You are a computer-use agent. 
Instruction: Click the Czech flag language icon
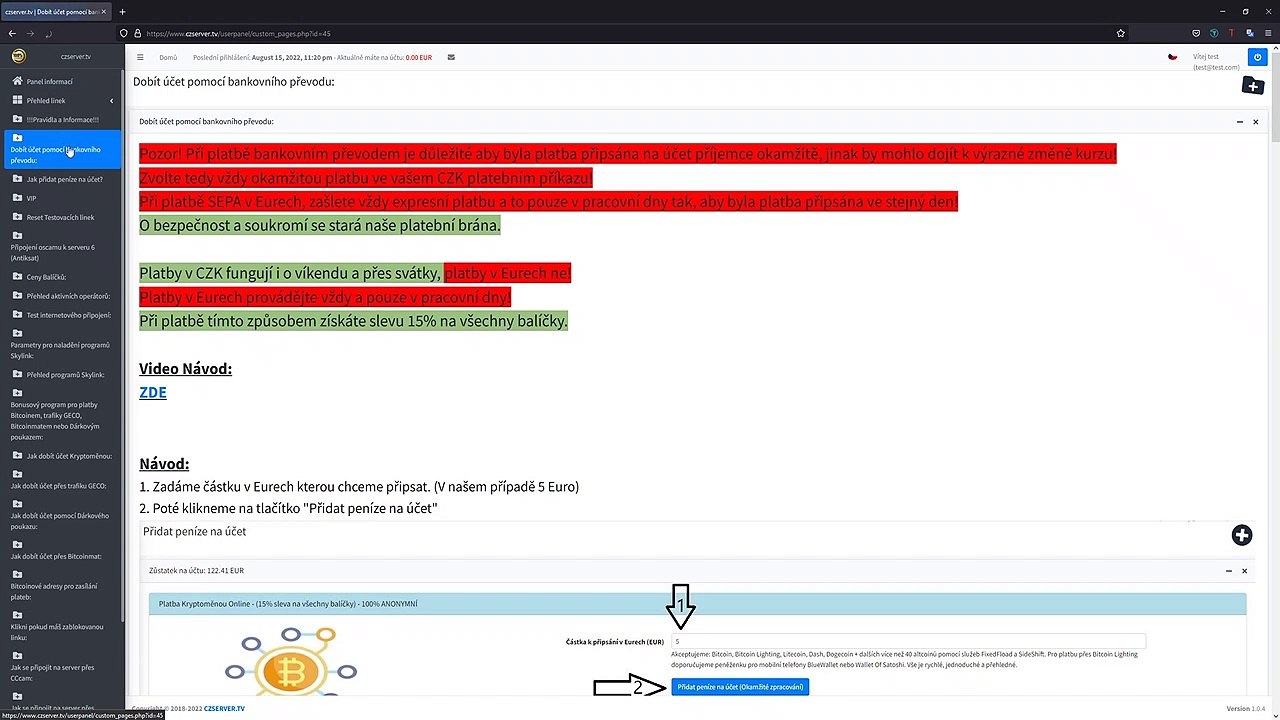(1173, 57)
